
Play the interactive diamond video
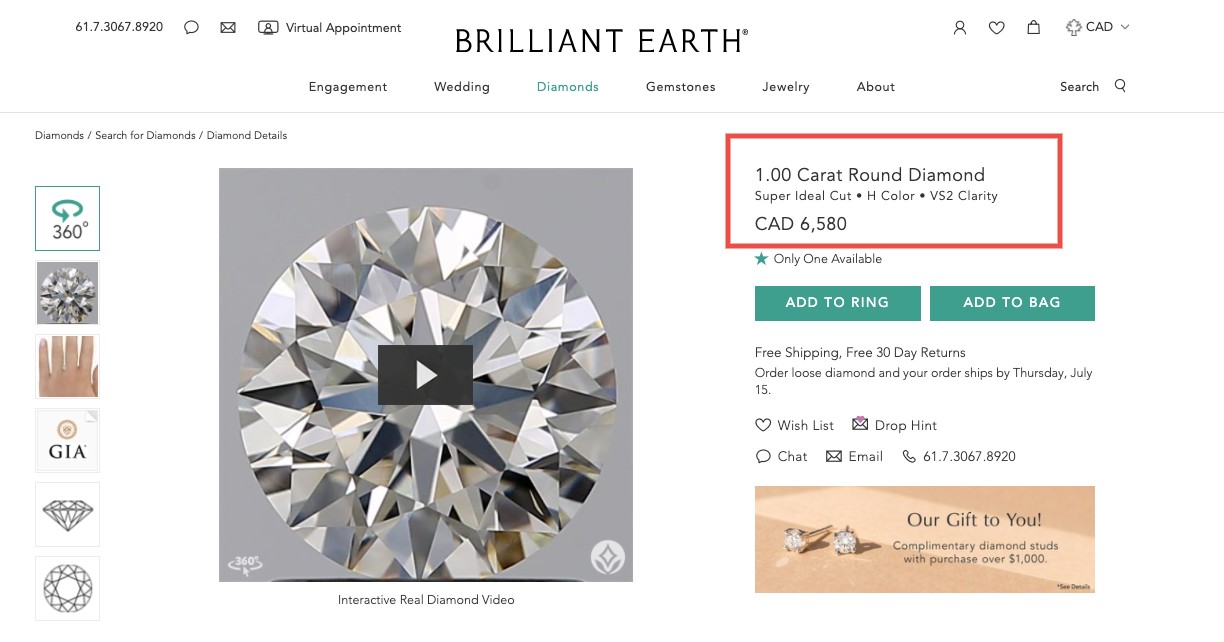click(425, 374)
